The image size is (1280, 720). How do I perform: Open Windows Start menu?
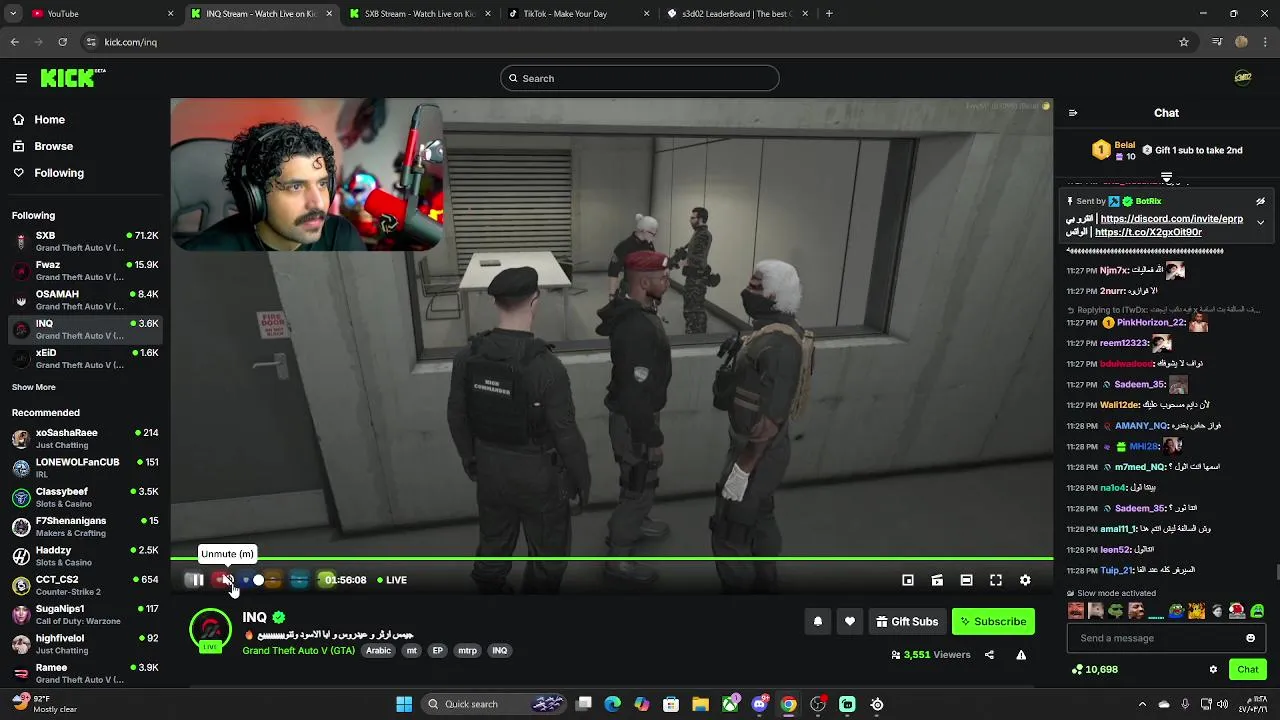pyautogui.click(x=404, y=704)
